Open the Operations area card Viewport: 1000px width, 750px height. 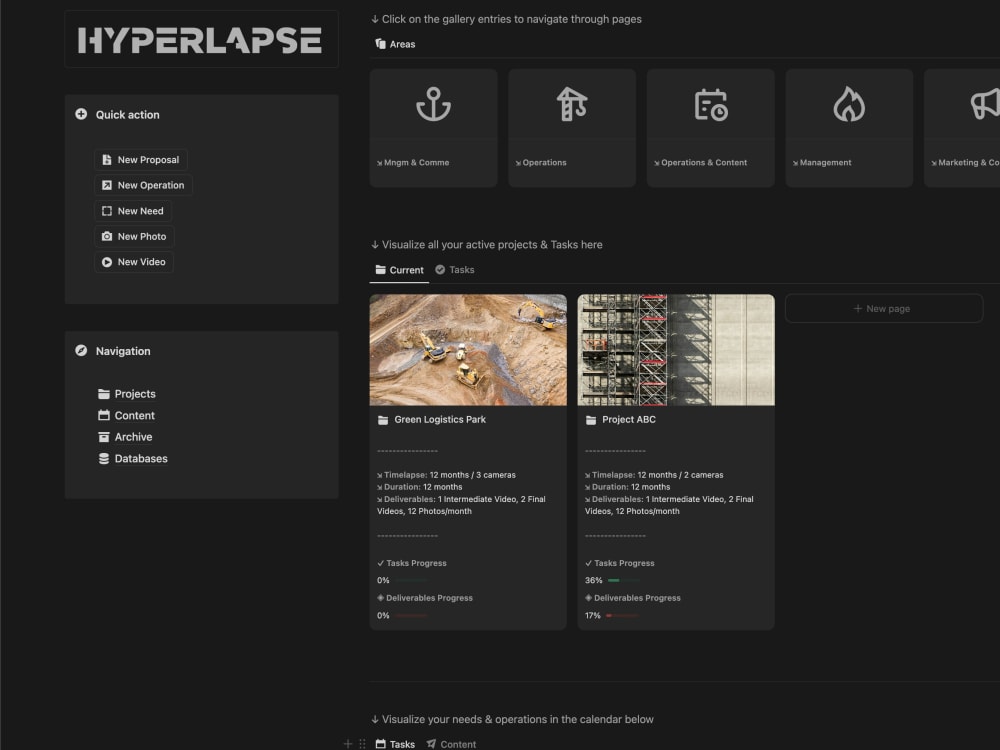(x=571, y=128)
